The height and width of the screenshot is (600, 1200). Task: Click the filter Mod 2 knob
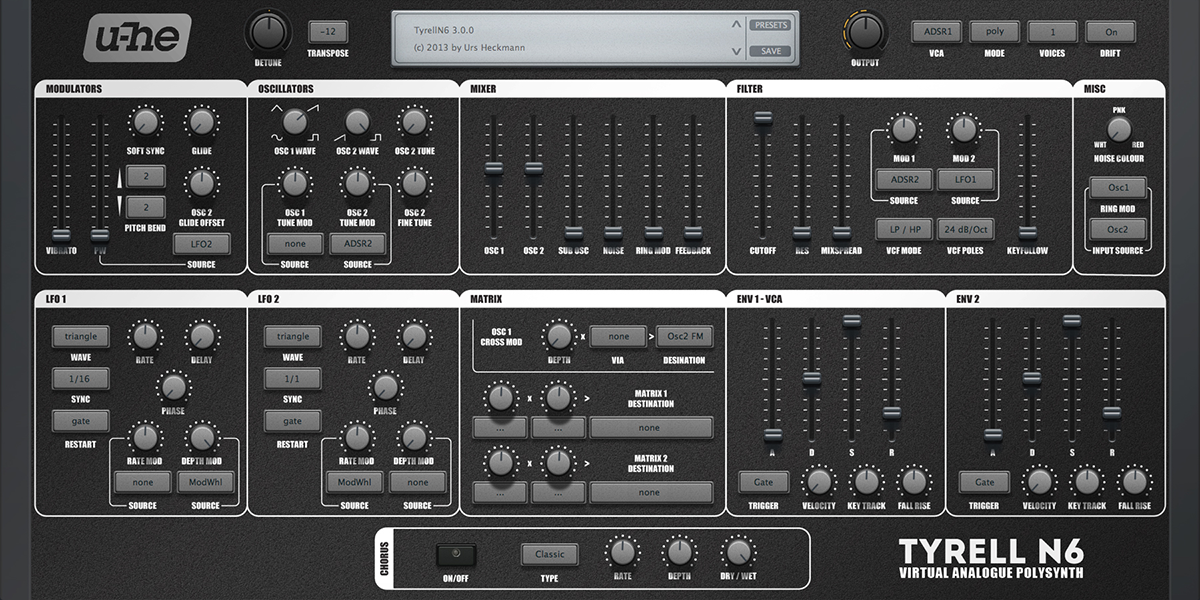pos(964,129)
